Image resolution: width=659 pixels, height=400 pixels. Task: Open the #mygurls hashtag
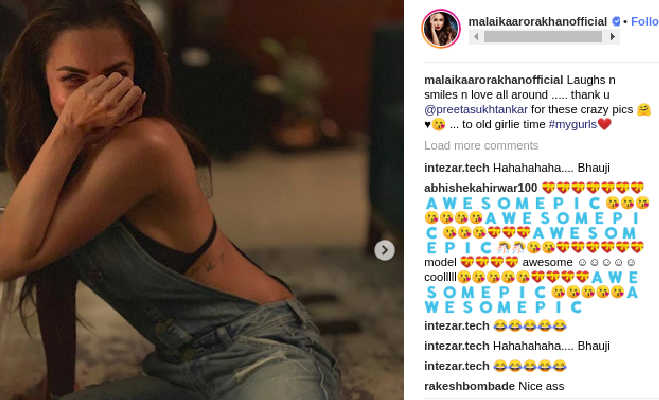click(573, 124)
